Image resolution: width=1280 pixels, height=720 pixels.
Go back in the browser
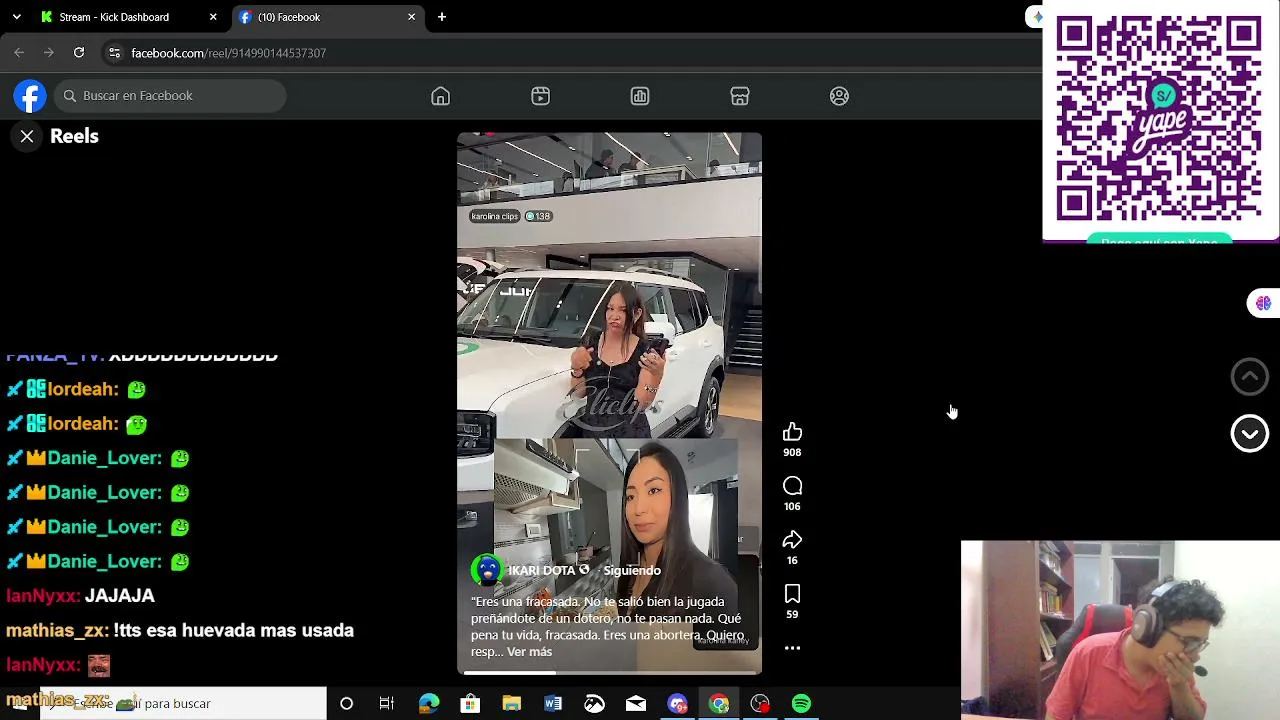coord(19,53)
